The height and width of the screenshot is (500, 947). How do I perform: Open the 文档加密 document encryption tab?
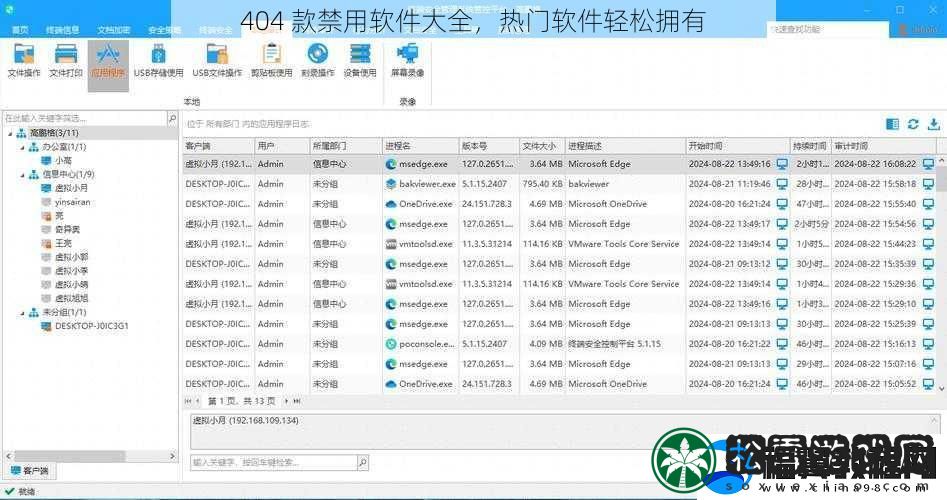click(114, 30)
